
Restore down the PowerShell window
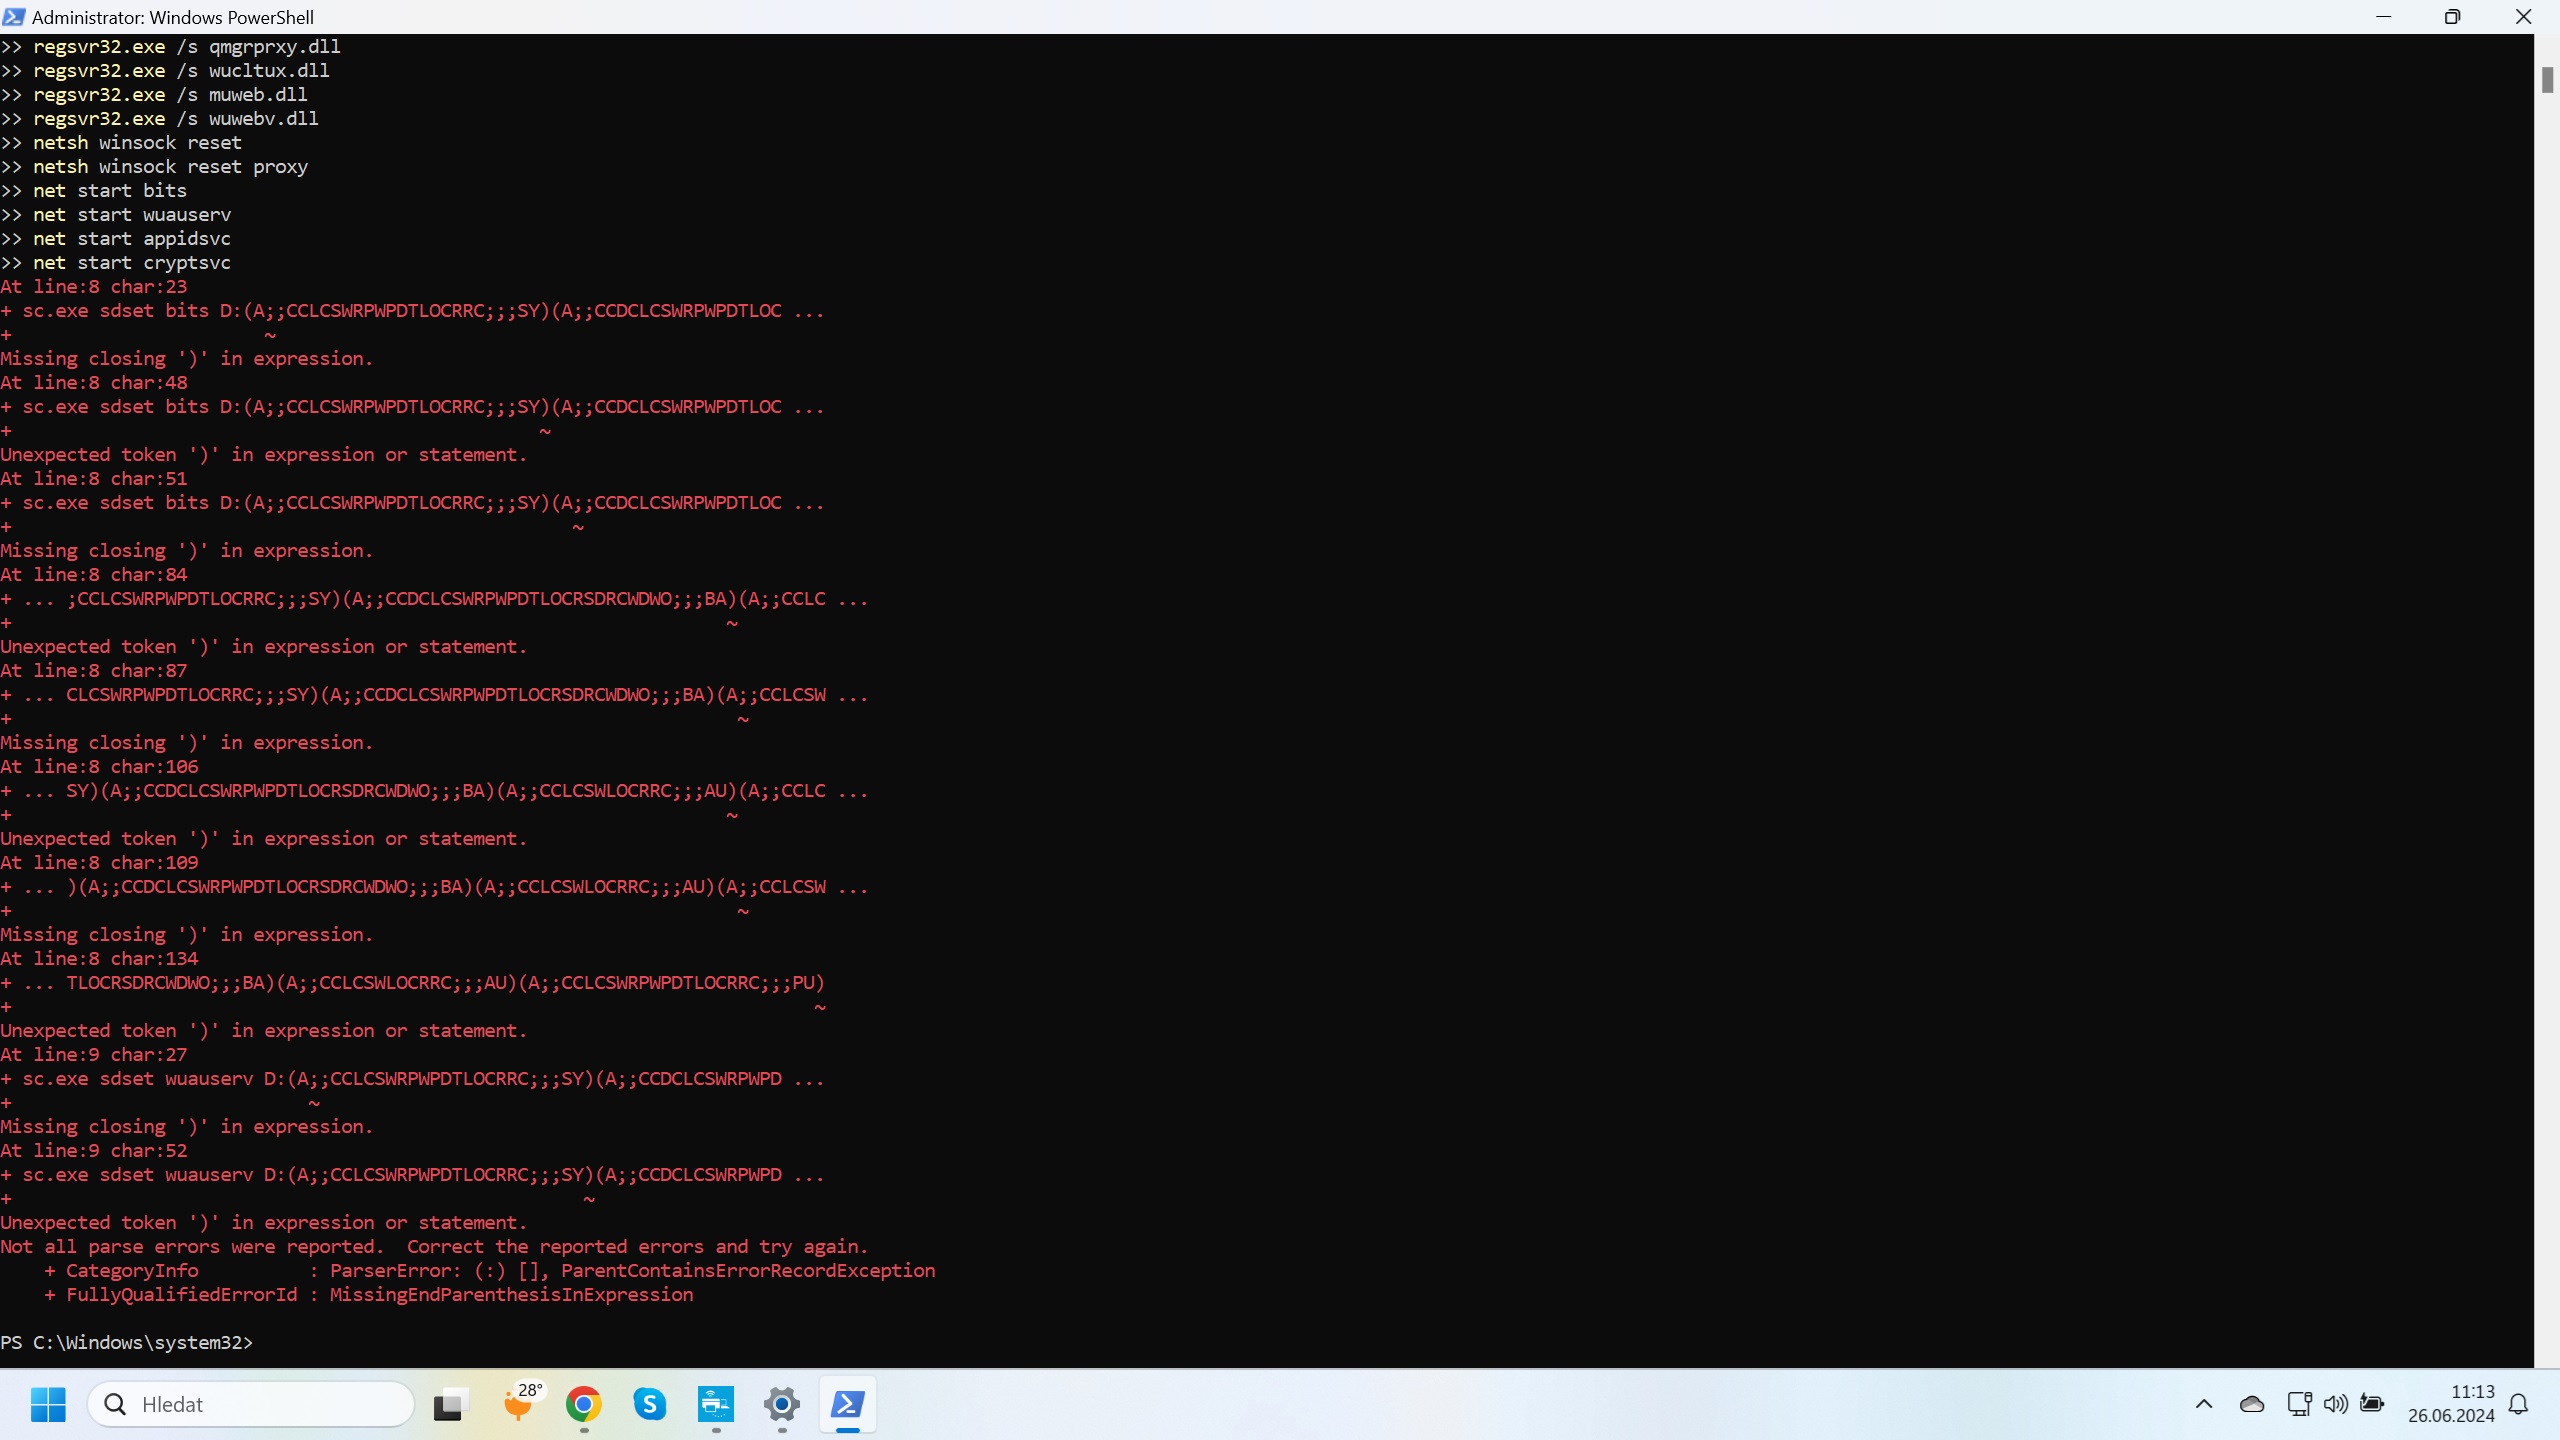pos(2452,17)
